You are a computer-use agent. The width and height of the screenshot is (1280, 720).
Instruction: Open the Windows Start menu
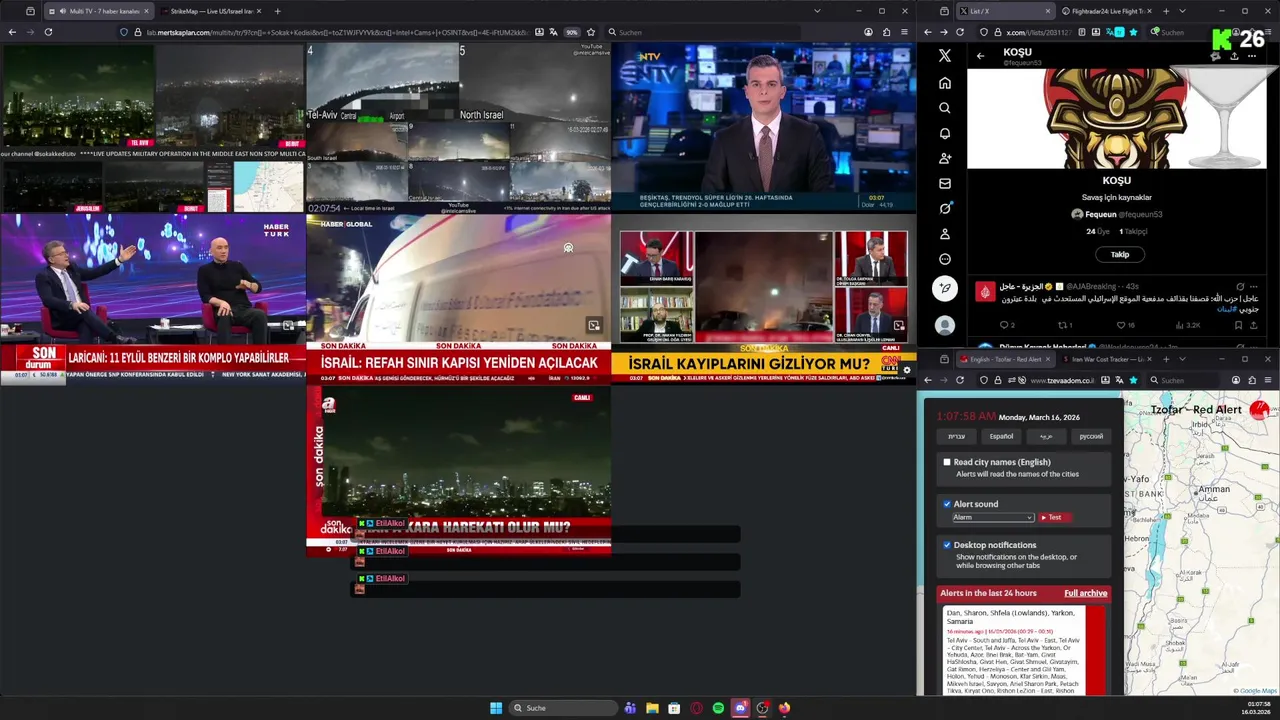tap(496, 708)
